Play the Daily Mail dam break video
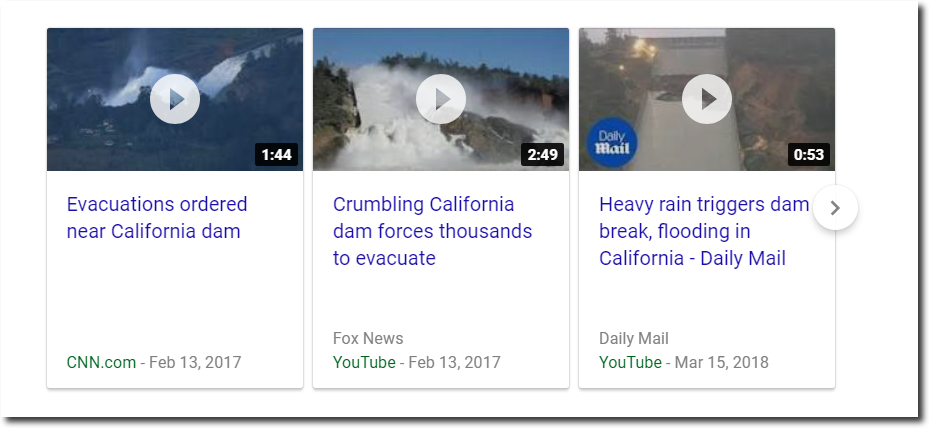The width and height of the screenshot is (929, 428). point(707,99)
